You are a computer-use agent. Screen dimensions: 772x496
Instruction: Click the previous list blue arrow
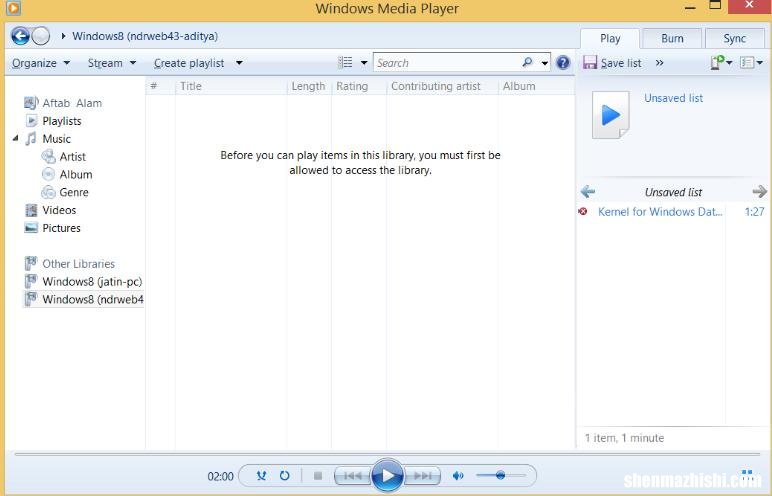pyautogui.click(x=588, y=192)
